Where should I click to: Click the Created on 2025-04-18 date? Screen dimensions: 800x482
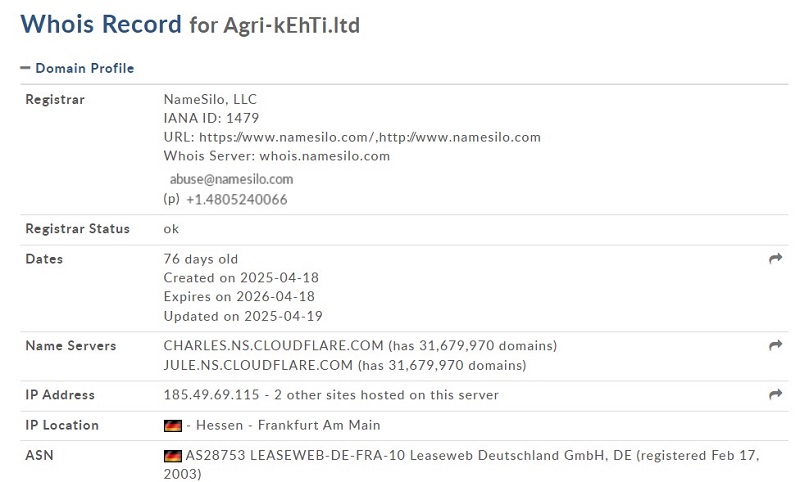[x=241, y=277]
